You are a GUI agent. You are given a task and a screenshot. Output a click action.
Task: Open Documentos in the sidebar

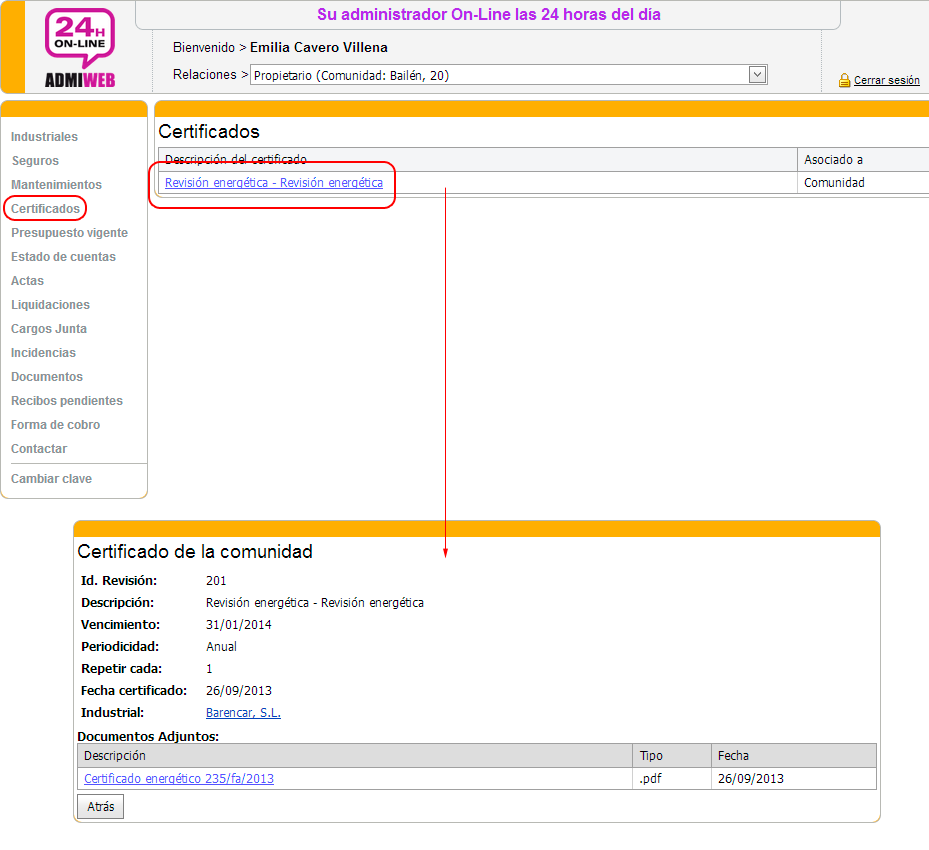pyautogui.click(x=47, y=377)
